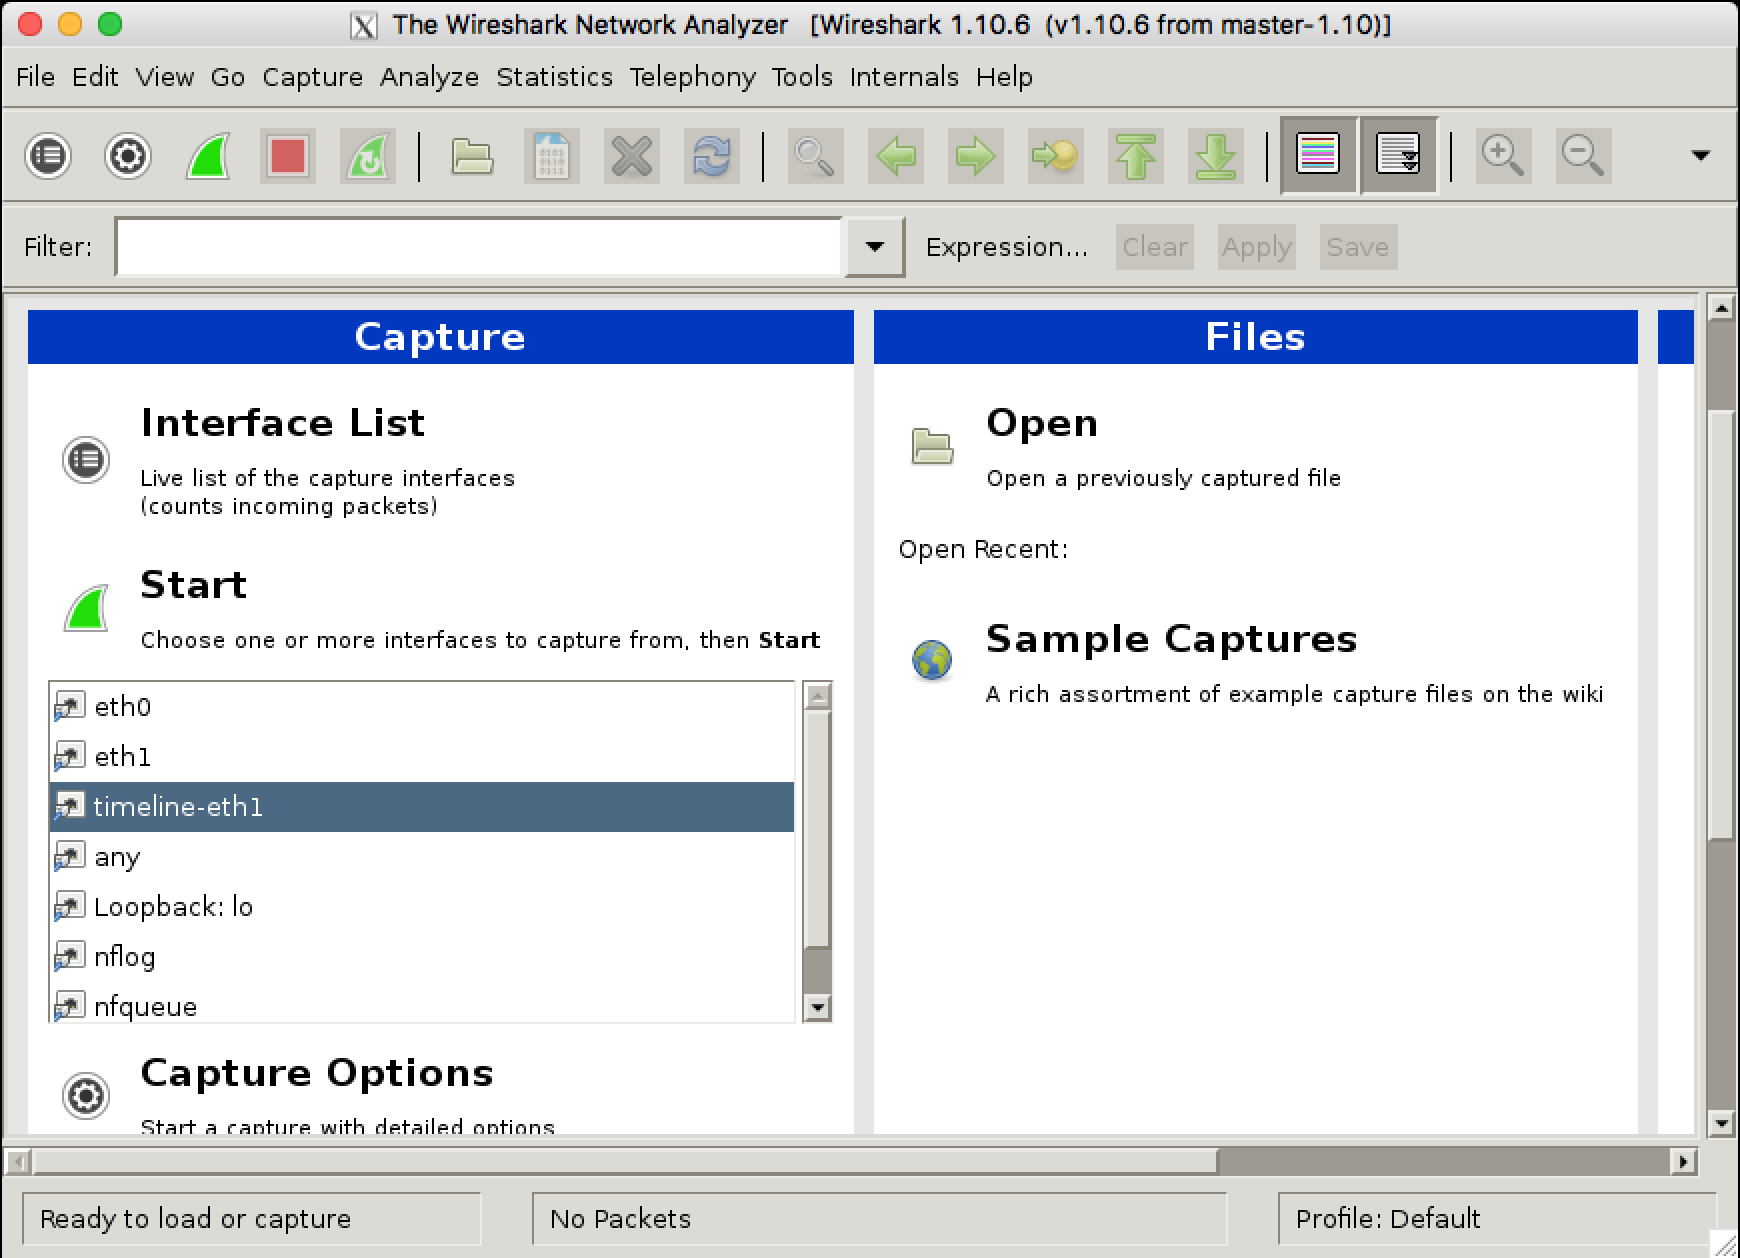
Task: Select the any interface row
Action: (421, 857)
